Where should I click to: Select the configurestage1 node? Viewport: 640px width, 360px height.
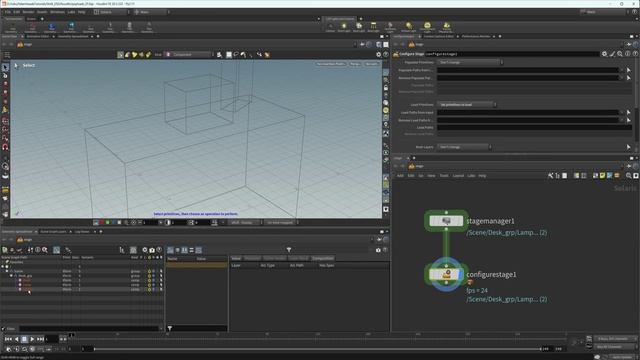pos(446,274)
